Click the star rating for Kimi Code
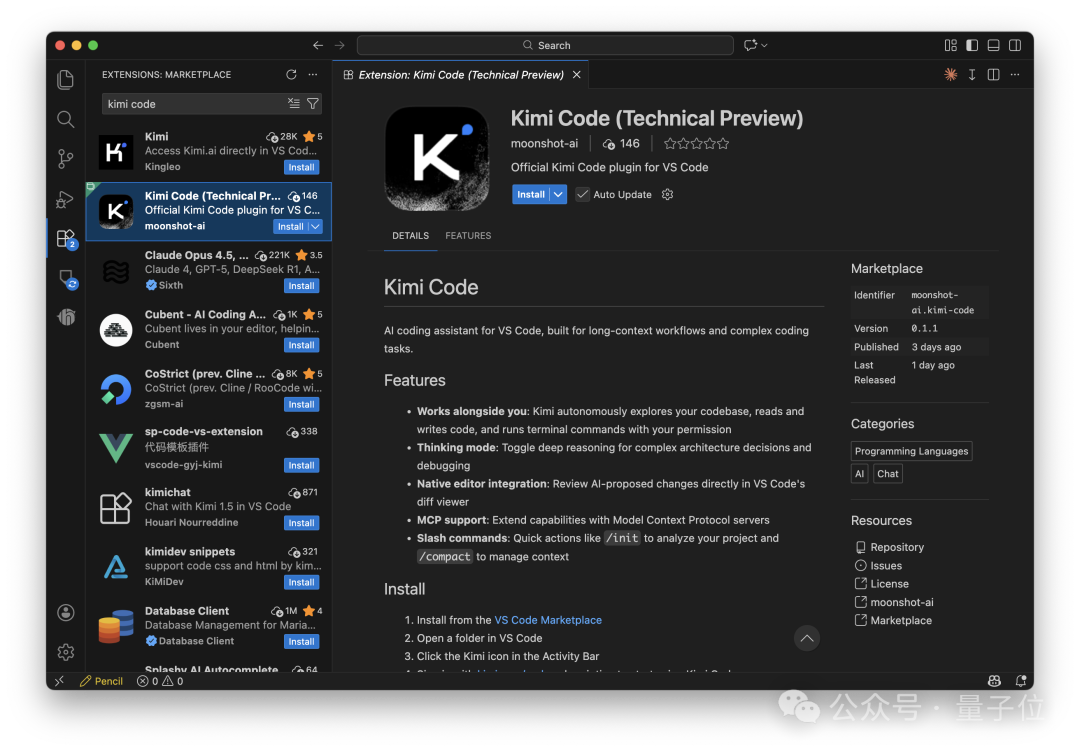This screenshot has height=751, width=1080. [x=696, y=143]
